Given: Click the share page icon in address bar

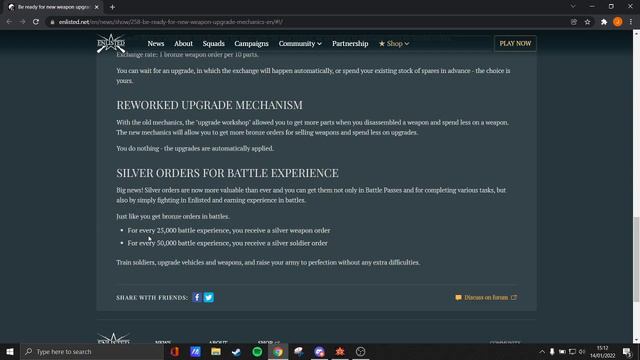Looking at the screenshot, I should 574,22.
